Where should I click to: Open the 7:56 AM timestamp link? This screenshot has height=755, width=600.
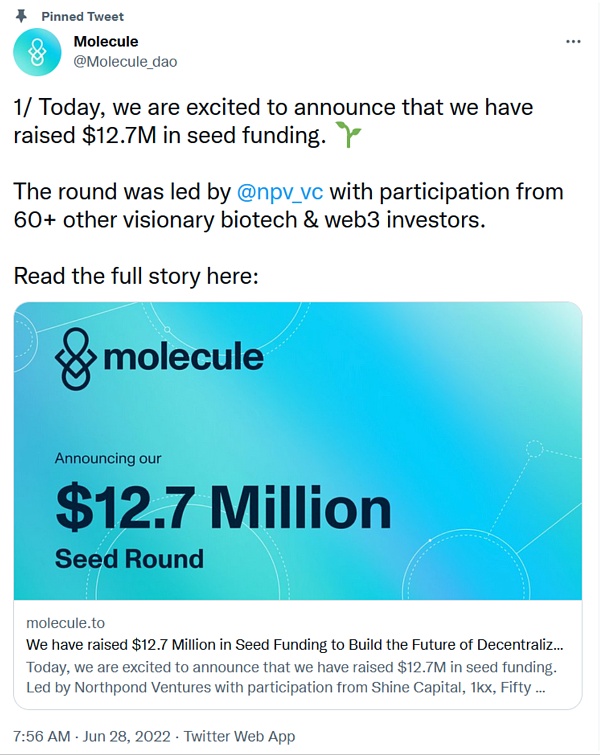[x=41, y=736]
